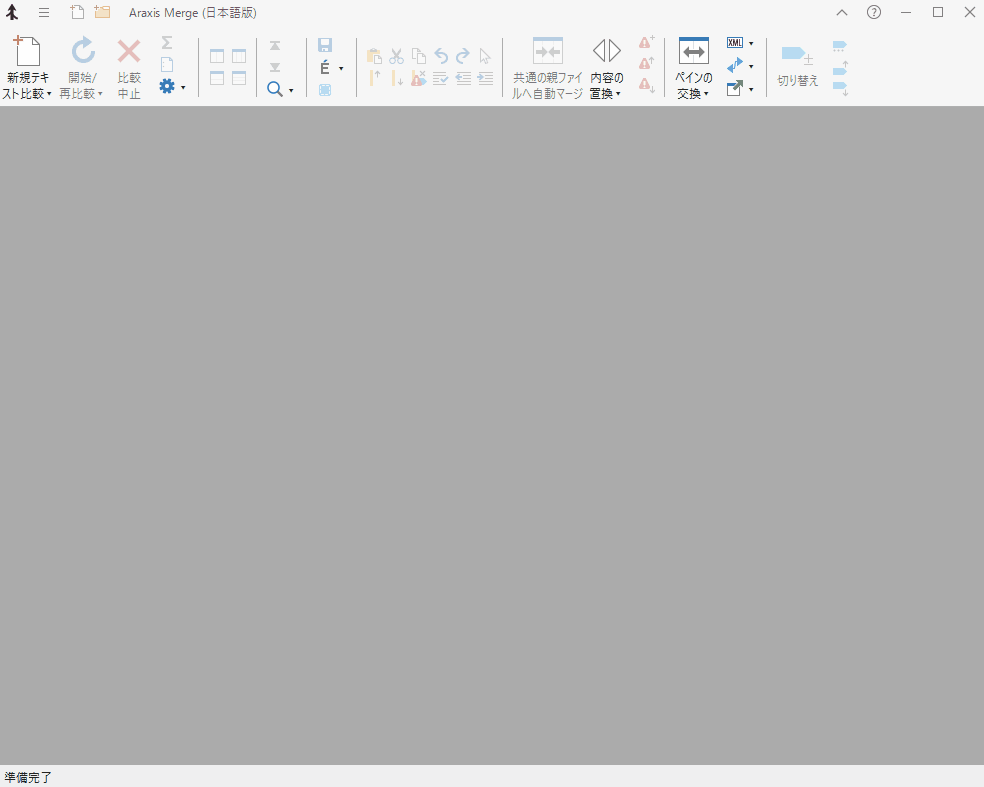Expand the XML format dropdown
Image resolution: width=984 pixels, height=787 pixels.
(x=751, y=43)
